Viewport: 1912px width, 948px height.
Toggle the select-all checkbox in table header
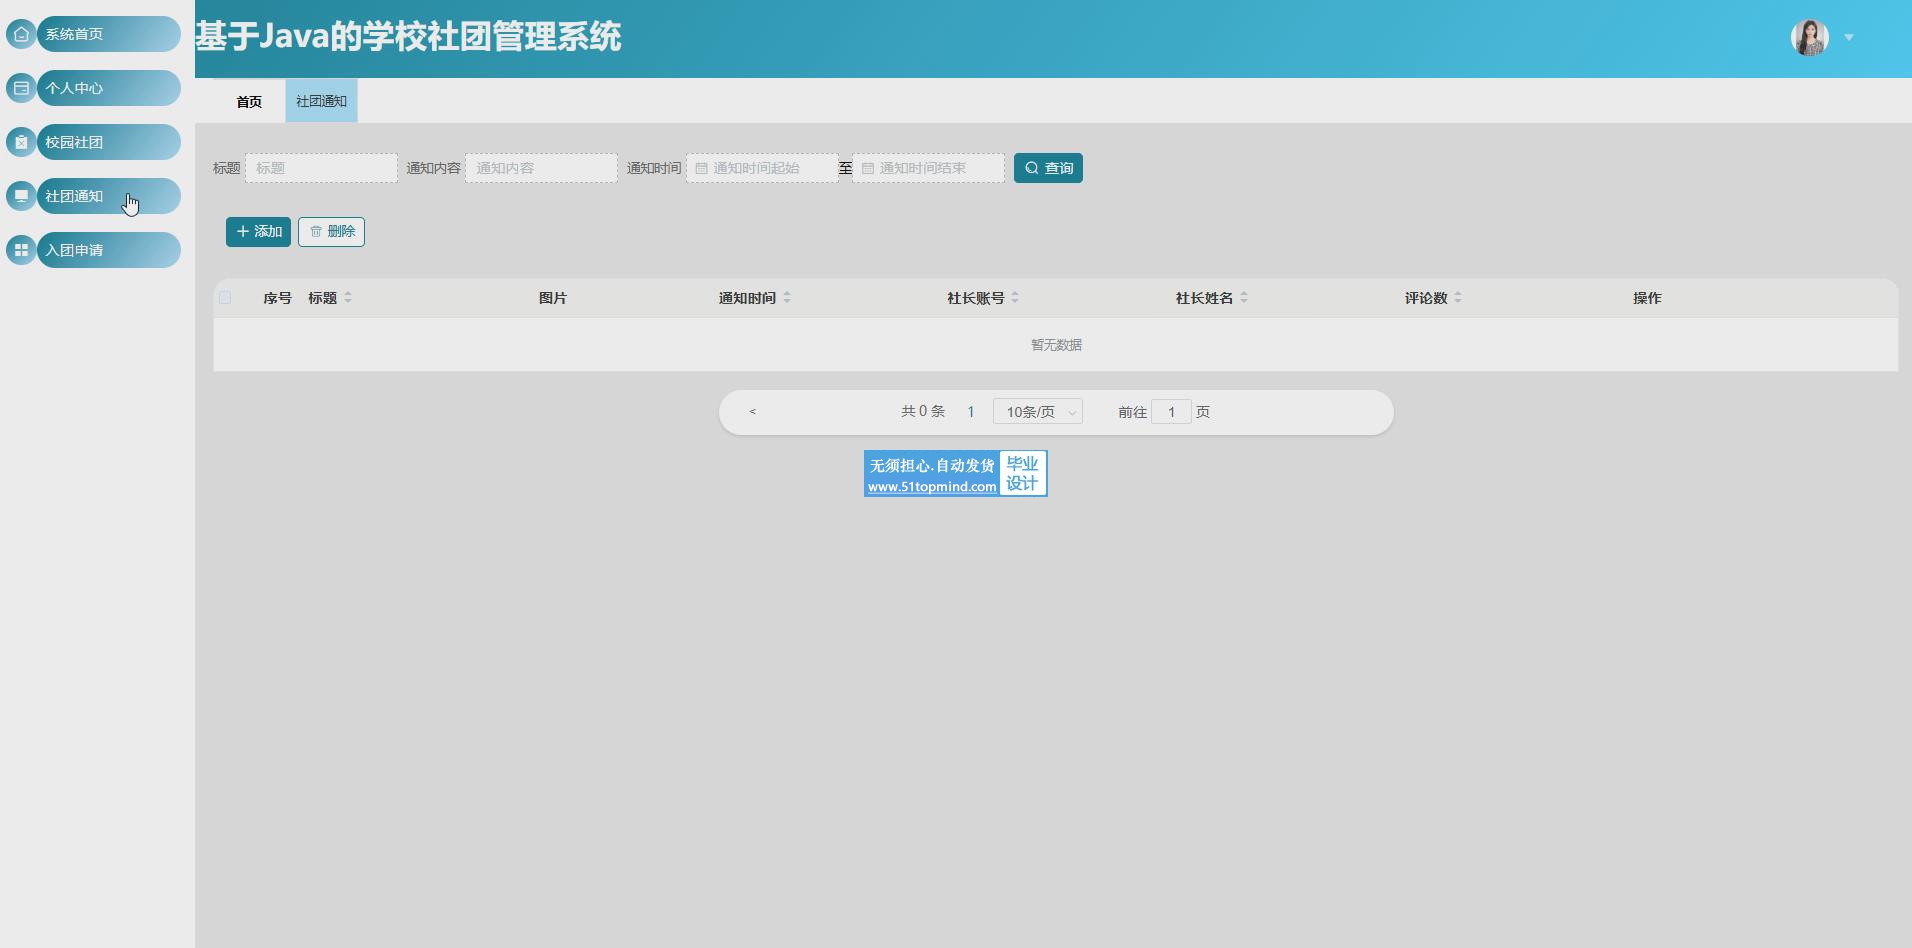[x=225, y=298]
